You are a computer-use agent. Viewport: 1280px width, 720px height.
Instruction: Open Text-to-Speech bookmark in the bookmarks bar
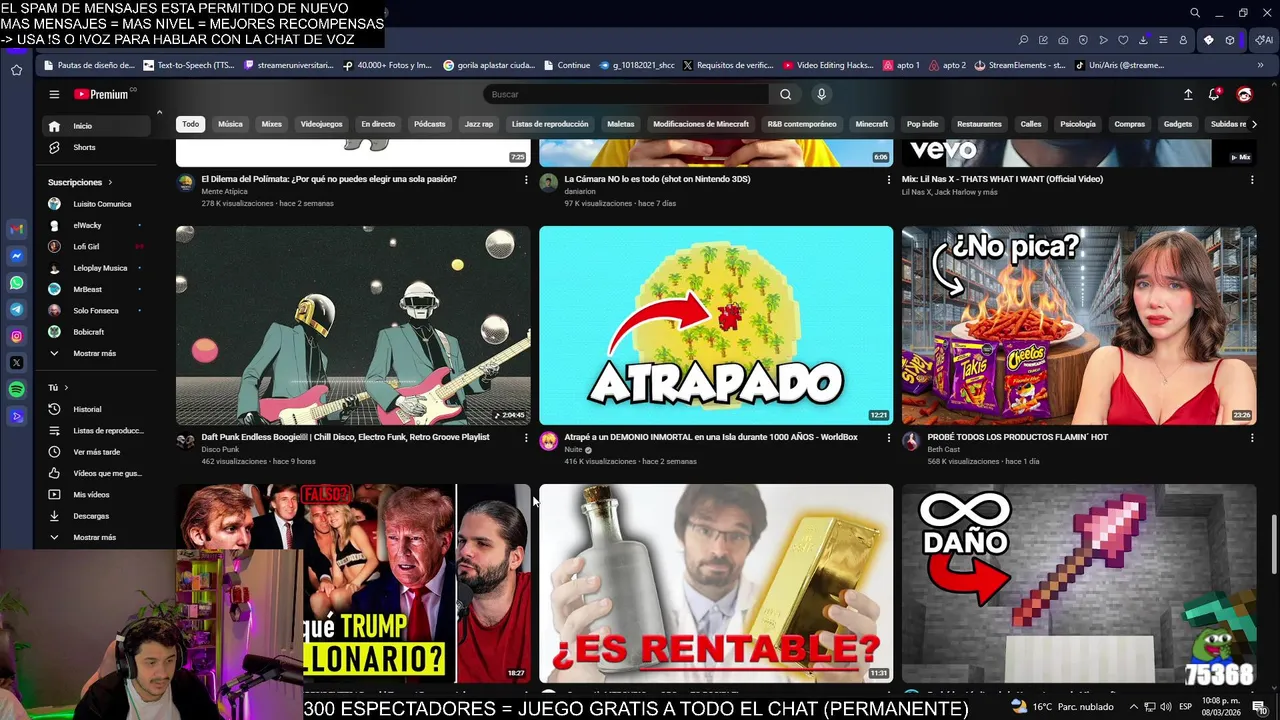(189, 65)
